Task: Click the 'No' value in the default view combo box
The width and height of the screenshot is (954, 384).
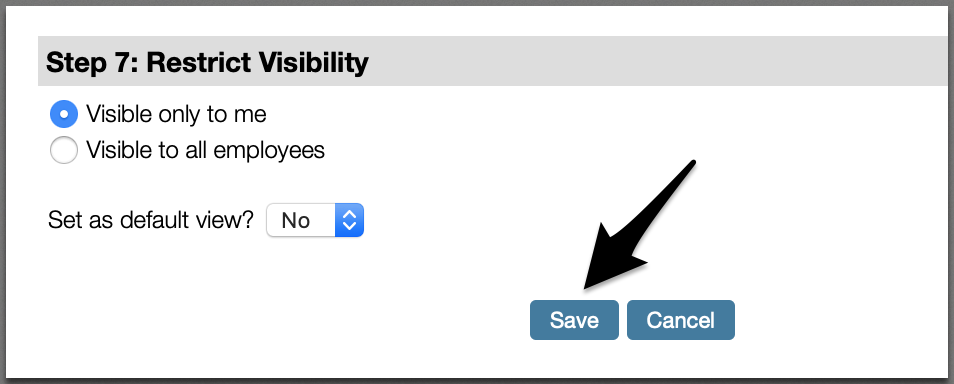Action: point(296,220)
